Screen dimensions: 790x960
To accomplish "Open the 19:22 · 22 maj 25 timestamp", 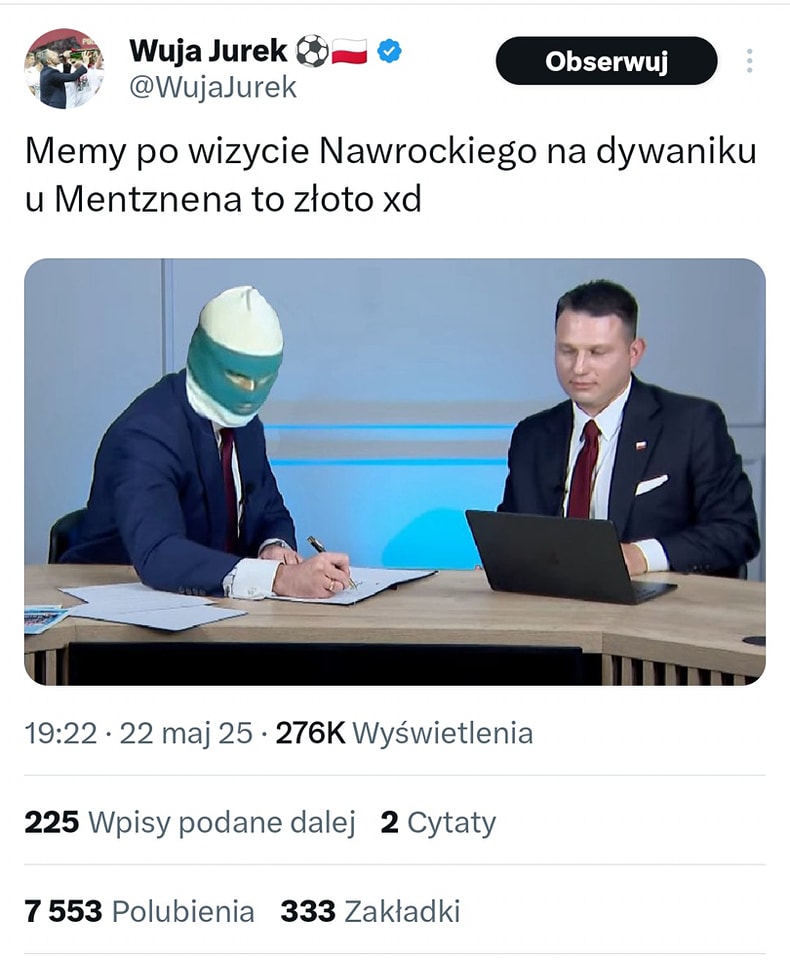I will tap(138, 733).
